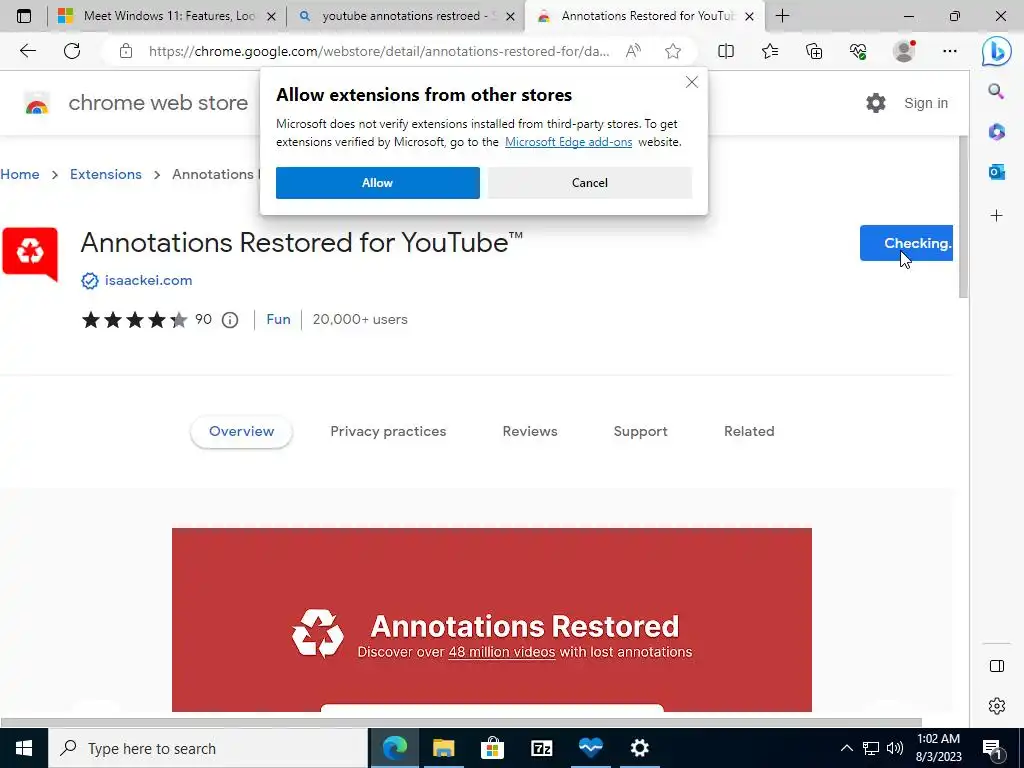Click the Annotations Restored extension logo
The width and height of the screenshot is (1024, 768).
point(30,255)
